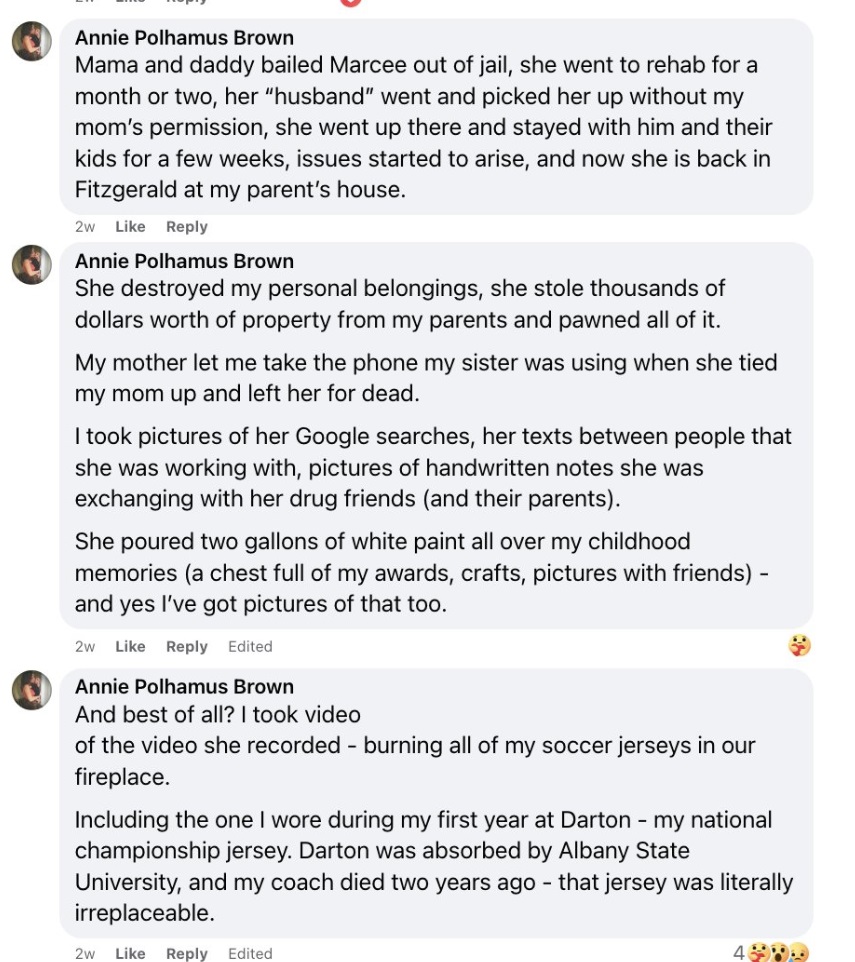Click the Edited label under the third comment
The width and height of the screenshot is (855, 962).
tap(250, 953)
